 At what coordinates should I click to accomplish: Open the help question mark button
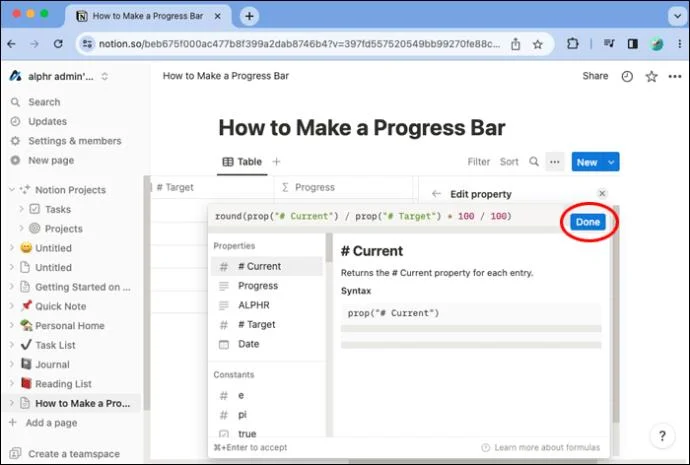[662, 436]
